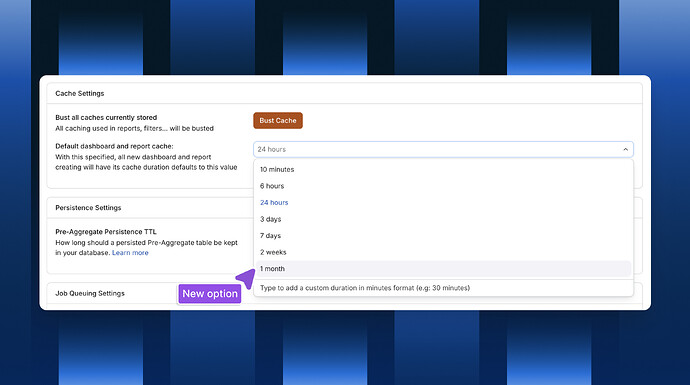Choose the 6 hours option
Viewport: 690px width, 385px height.
[443, 186]
